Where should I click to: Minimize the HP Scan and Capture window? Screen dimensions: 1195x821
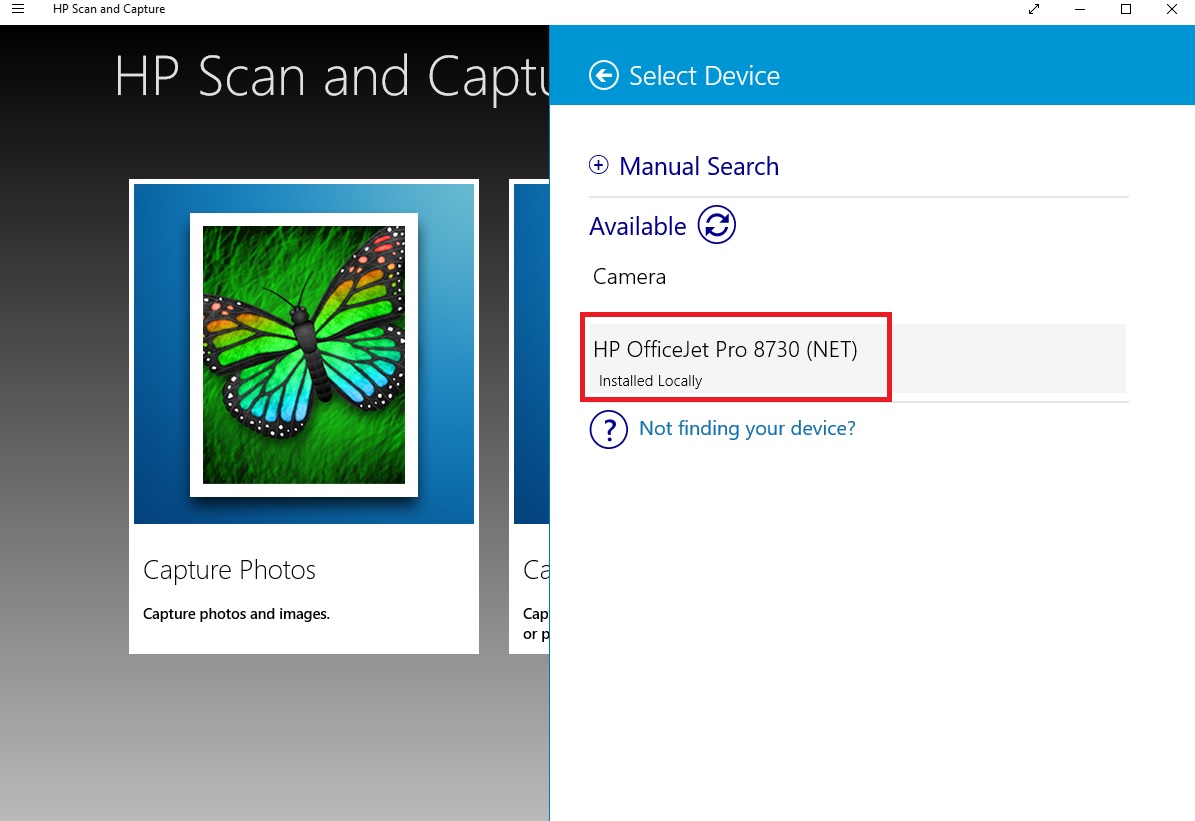[x=1080, y=9]
